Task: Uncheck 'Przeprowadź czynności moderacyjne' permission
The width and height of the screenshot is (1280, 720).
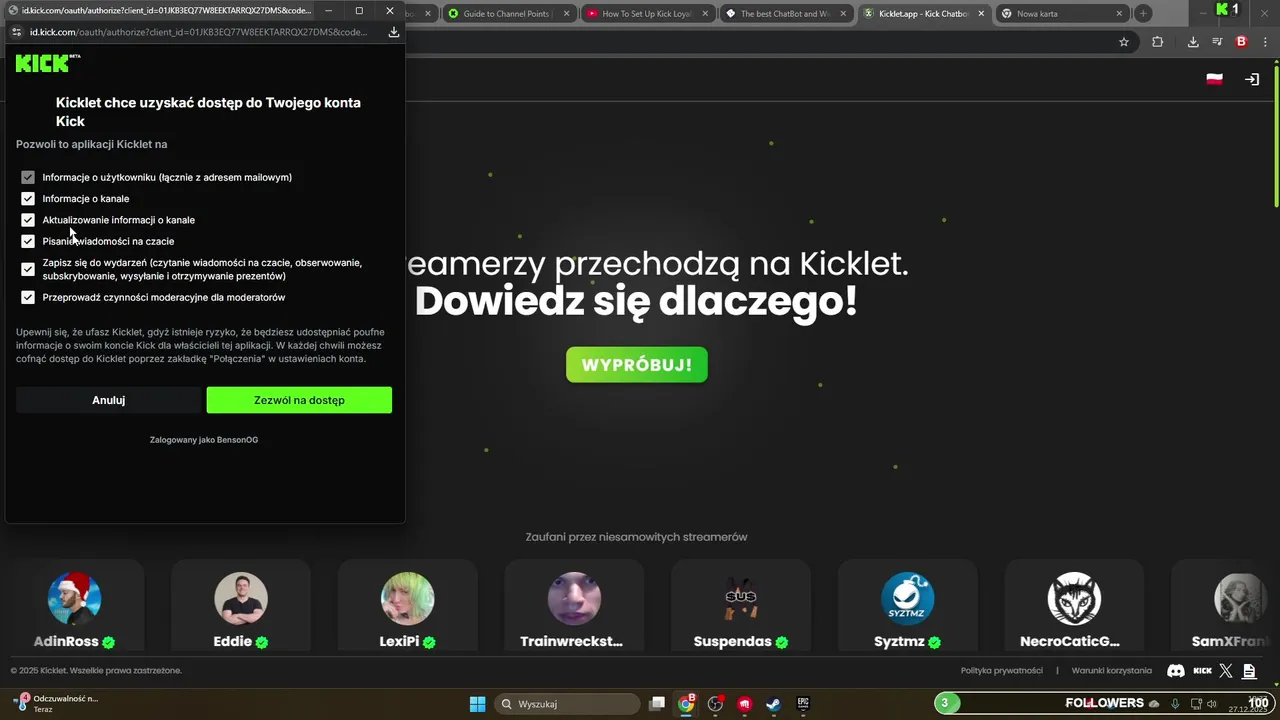Action: click(x=28, y=297)
